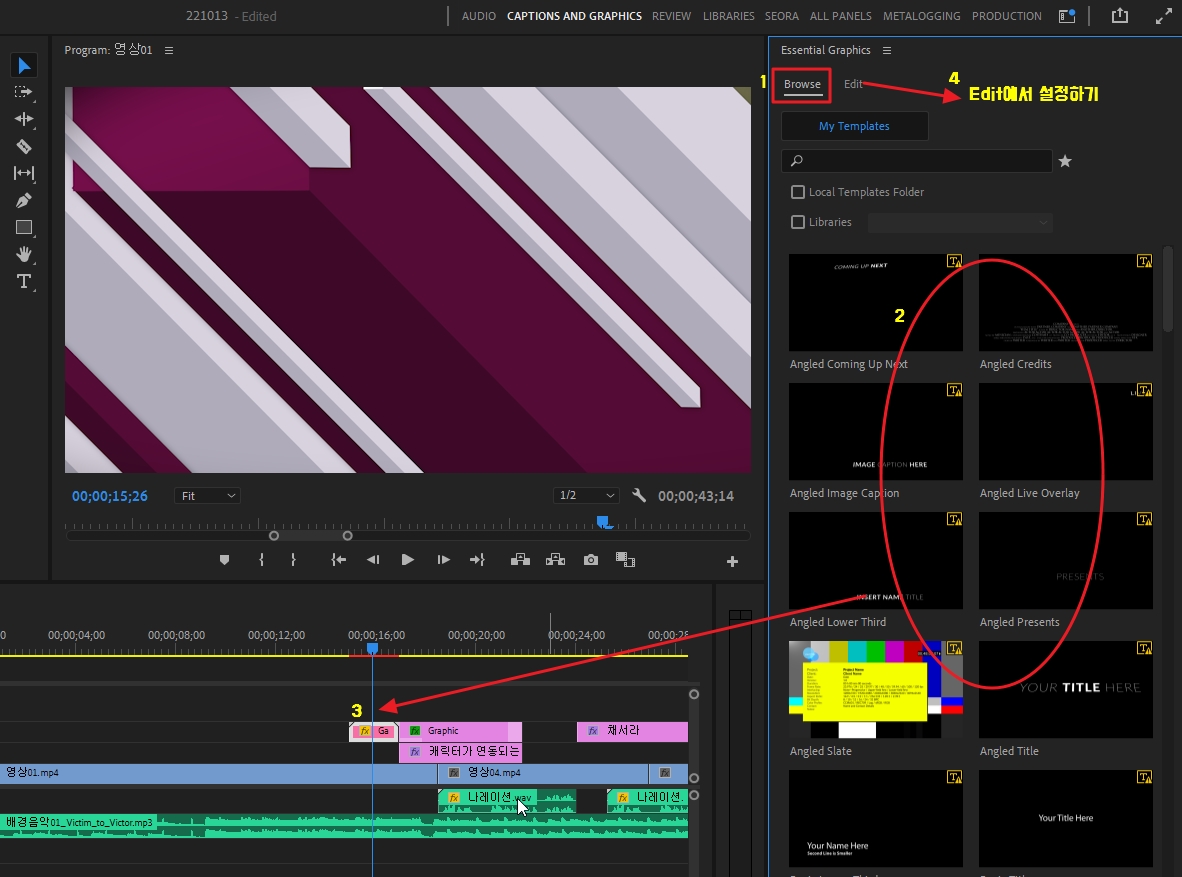1182x877 pixels.
Task: Click the Essential Graphics templates scrollbar
Action: [1168, 290]
